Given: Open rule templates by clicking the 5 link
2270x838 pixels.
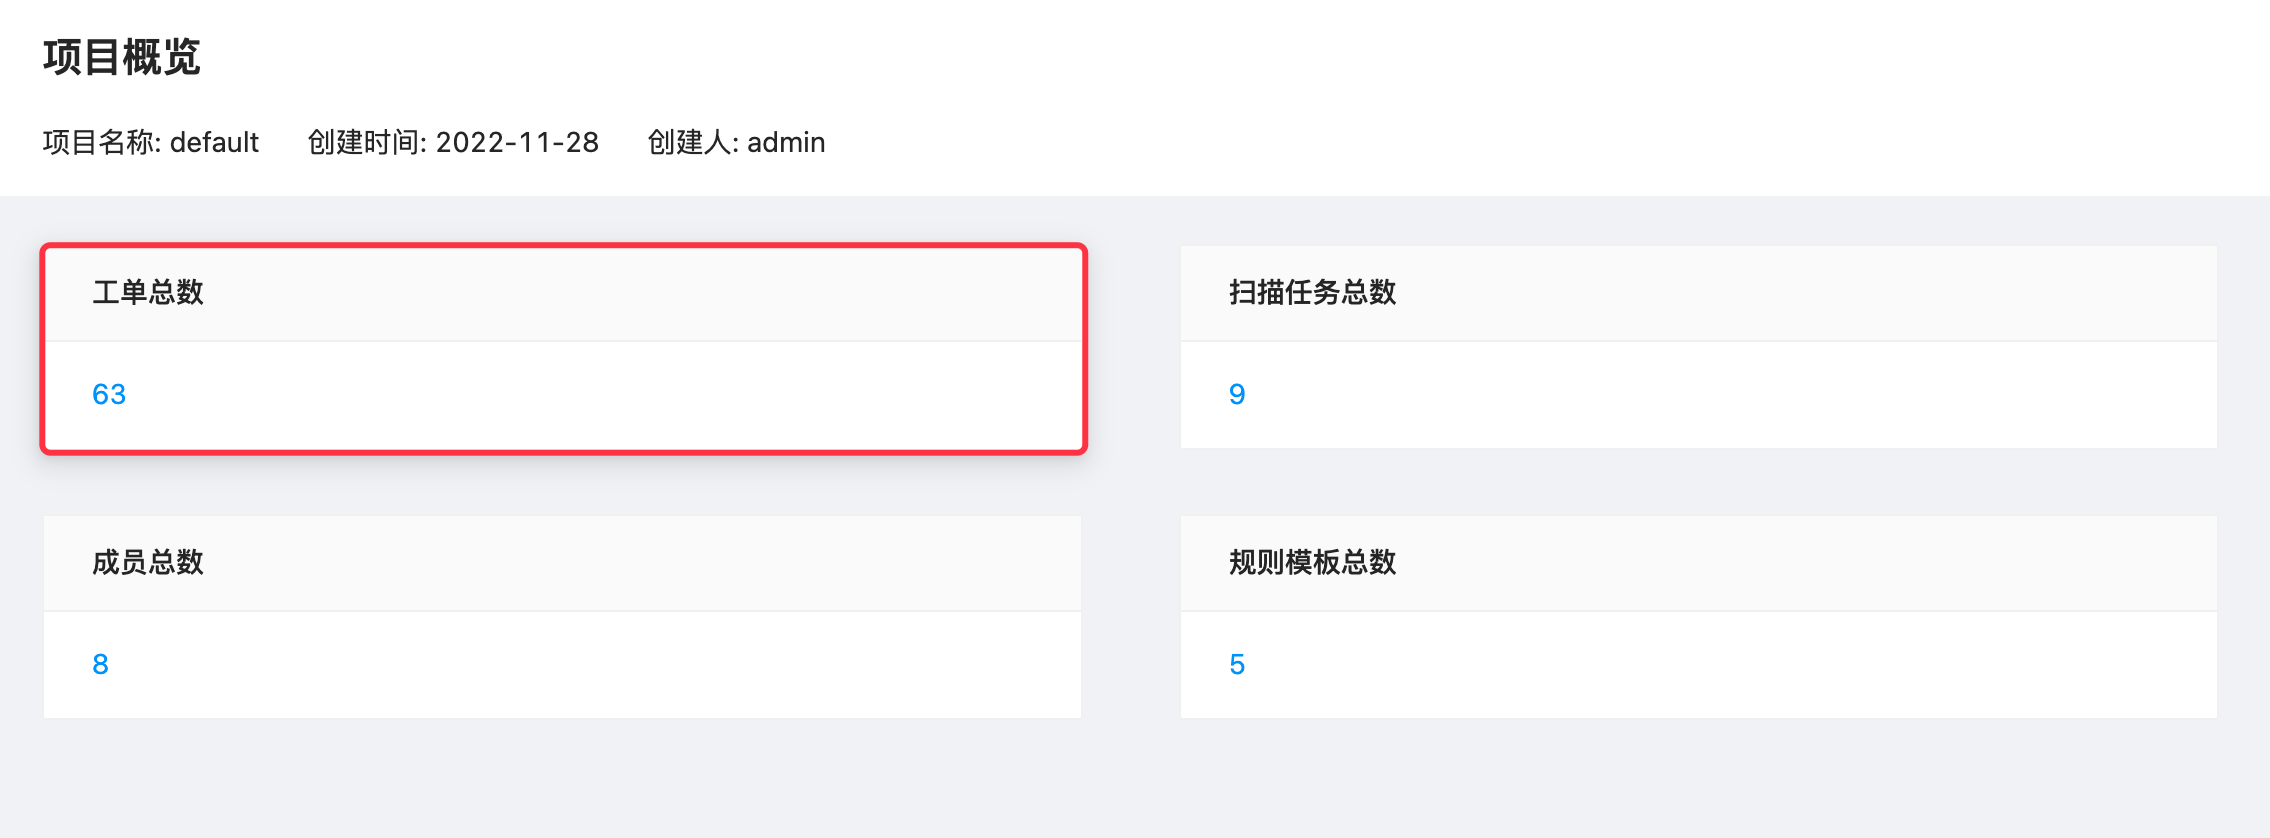Looking at the screenshot, I should (x=1238, y=664).
